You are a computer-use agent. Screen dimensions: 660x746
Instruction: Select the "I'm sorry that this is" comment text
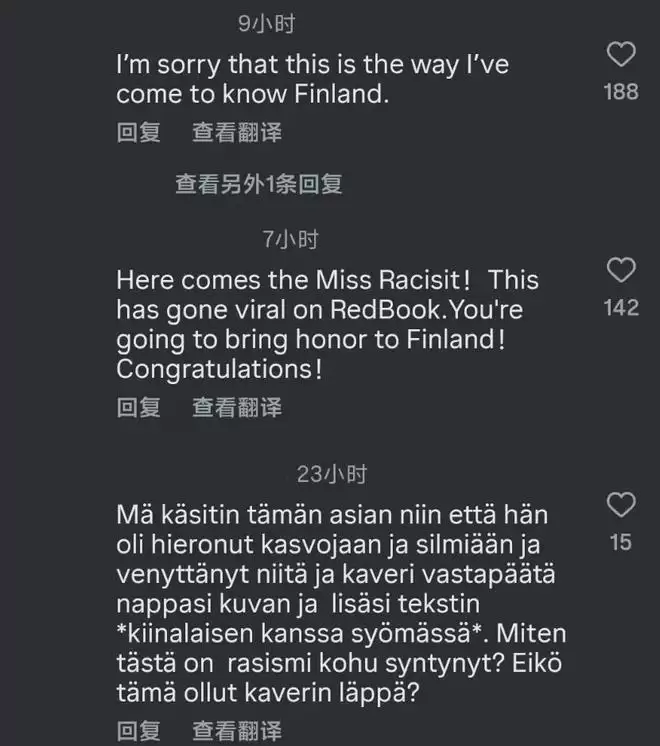(x=312, y=80)
